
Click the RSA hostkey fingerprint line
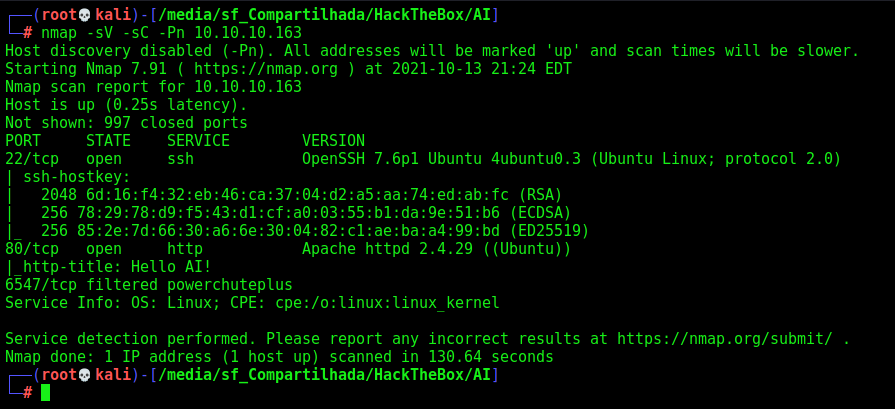[301, 195]
